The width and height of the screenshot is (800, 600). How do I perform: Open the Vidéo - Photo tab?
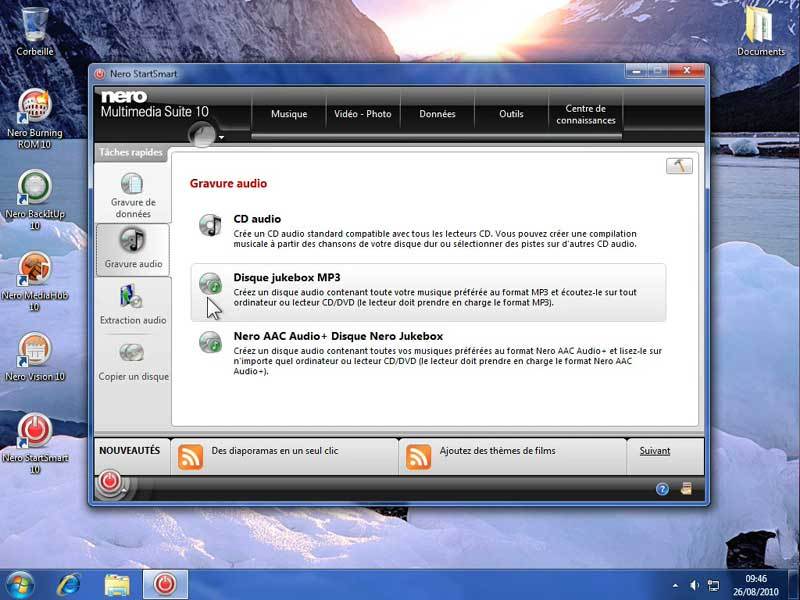coord(363,114)
